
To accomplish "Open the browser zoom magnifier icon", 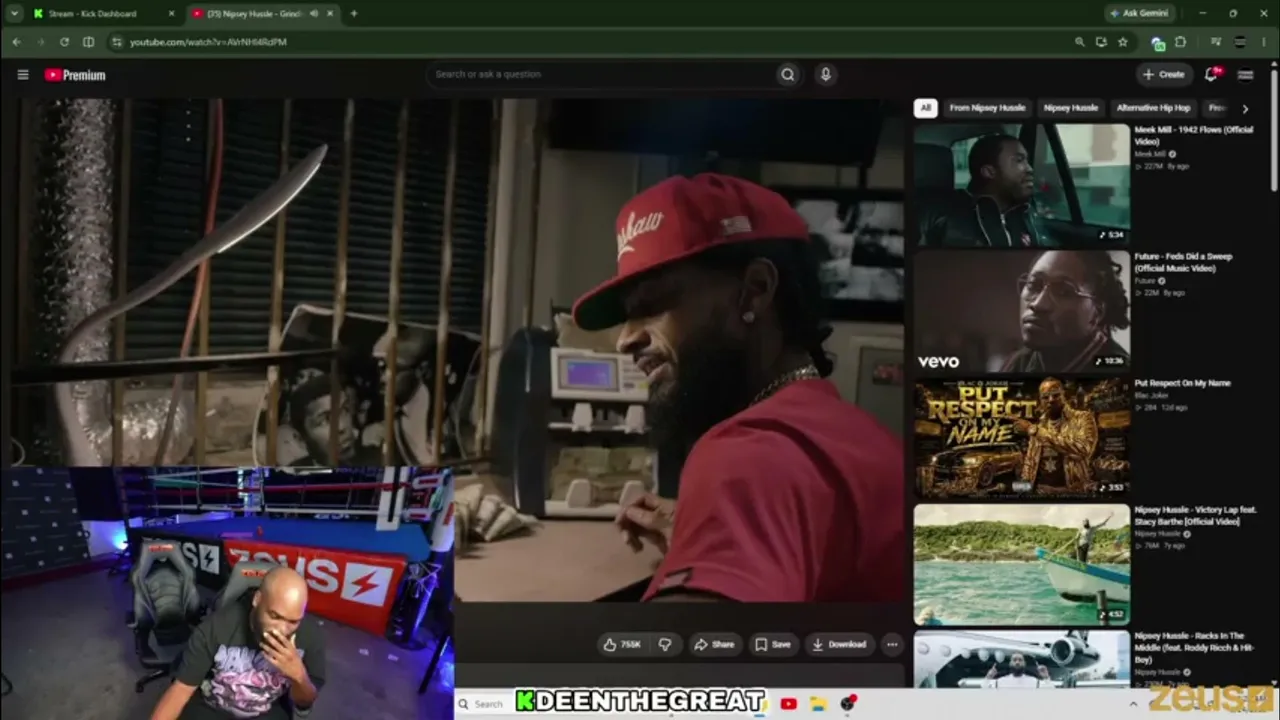I will 1079,42.
